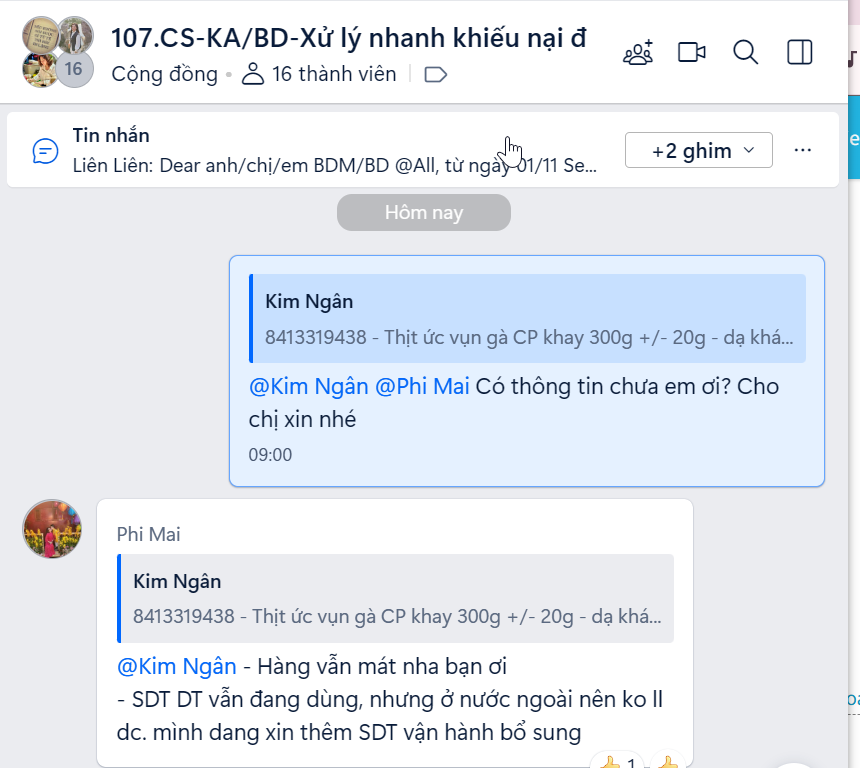Open the 16 thành viên member list
860x768 pixels.
point(319,74)
